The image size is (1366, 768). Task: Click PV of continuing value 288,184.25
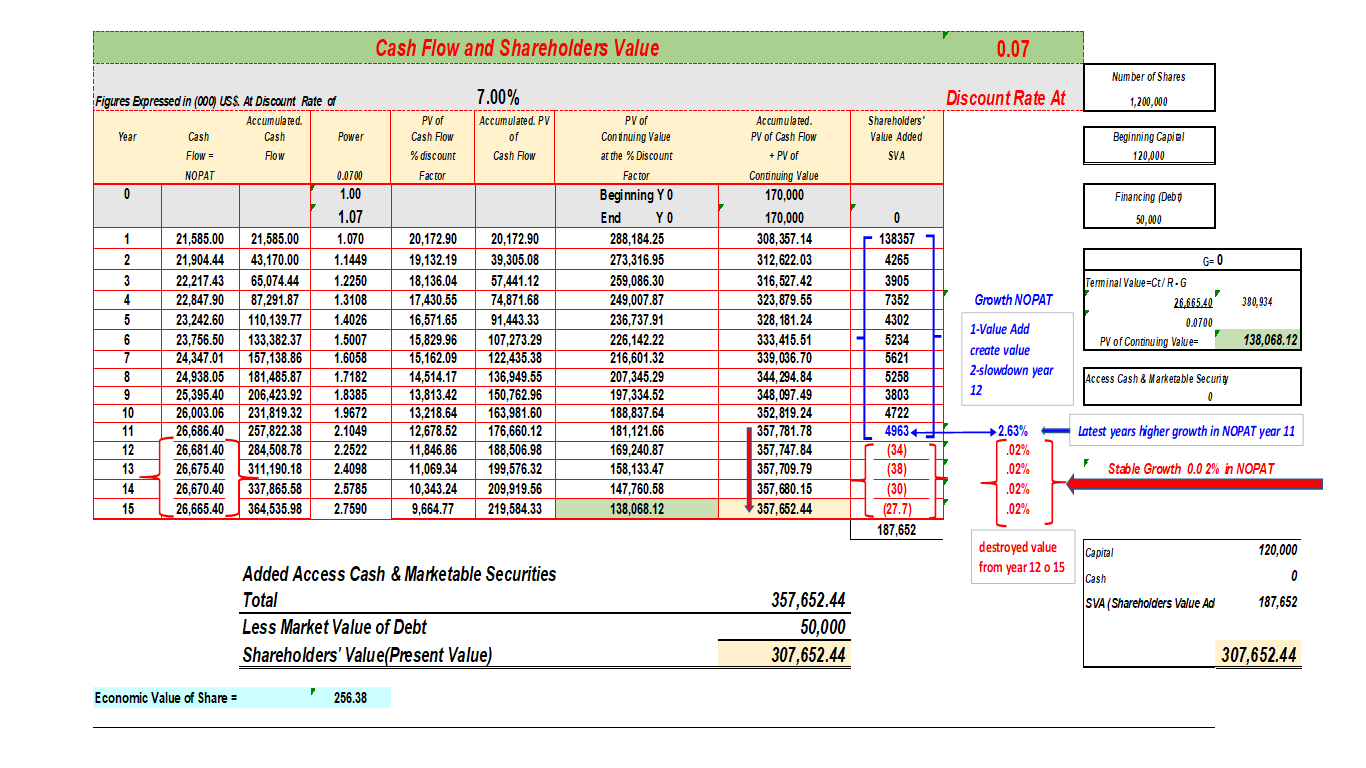[x=636, y=239]
